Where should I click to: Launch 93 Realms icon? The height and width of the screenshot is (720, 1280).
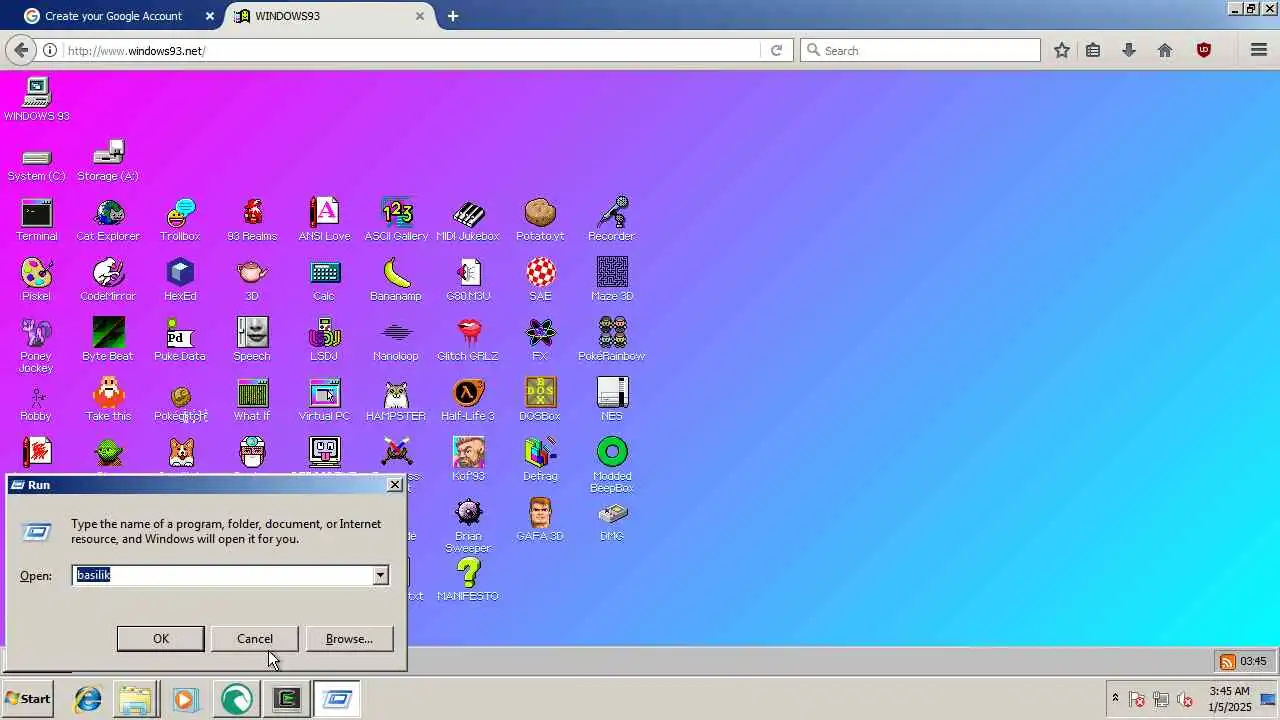(252, 220)
